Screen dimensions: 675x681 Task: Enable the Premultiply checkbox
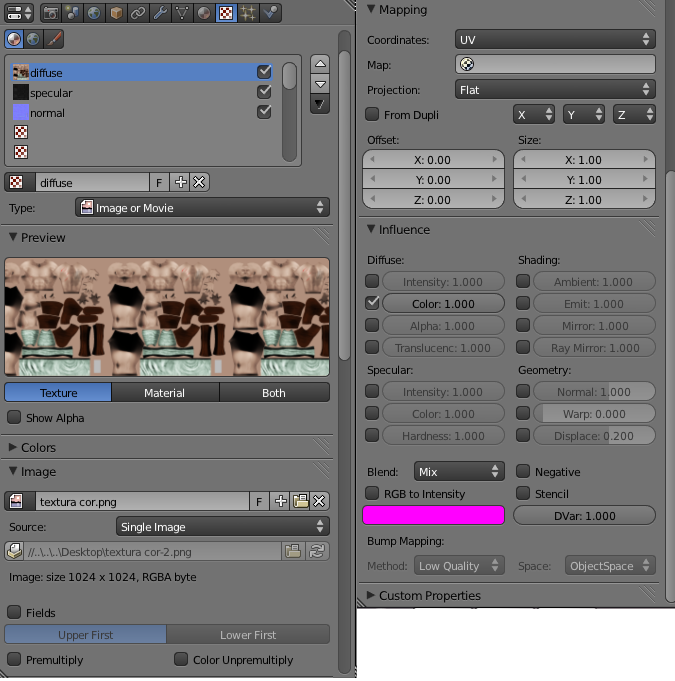(14, 659)
